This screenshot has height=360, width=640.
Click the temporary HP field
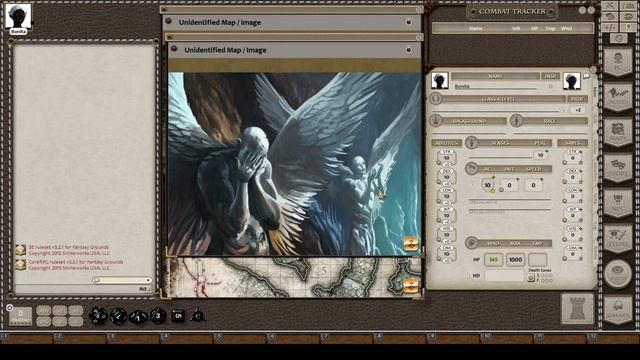[x=537, y=260]
